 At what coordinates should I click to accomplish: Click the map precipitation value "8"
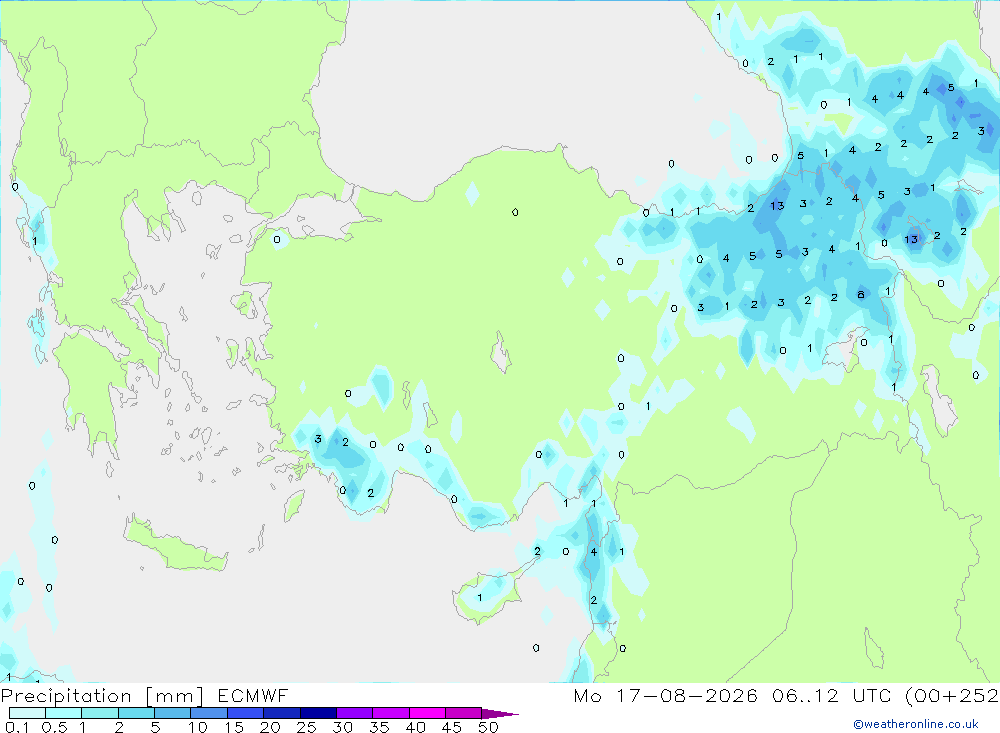(861, 294)
